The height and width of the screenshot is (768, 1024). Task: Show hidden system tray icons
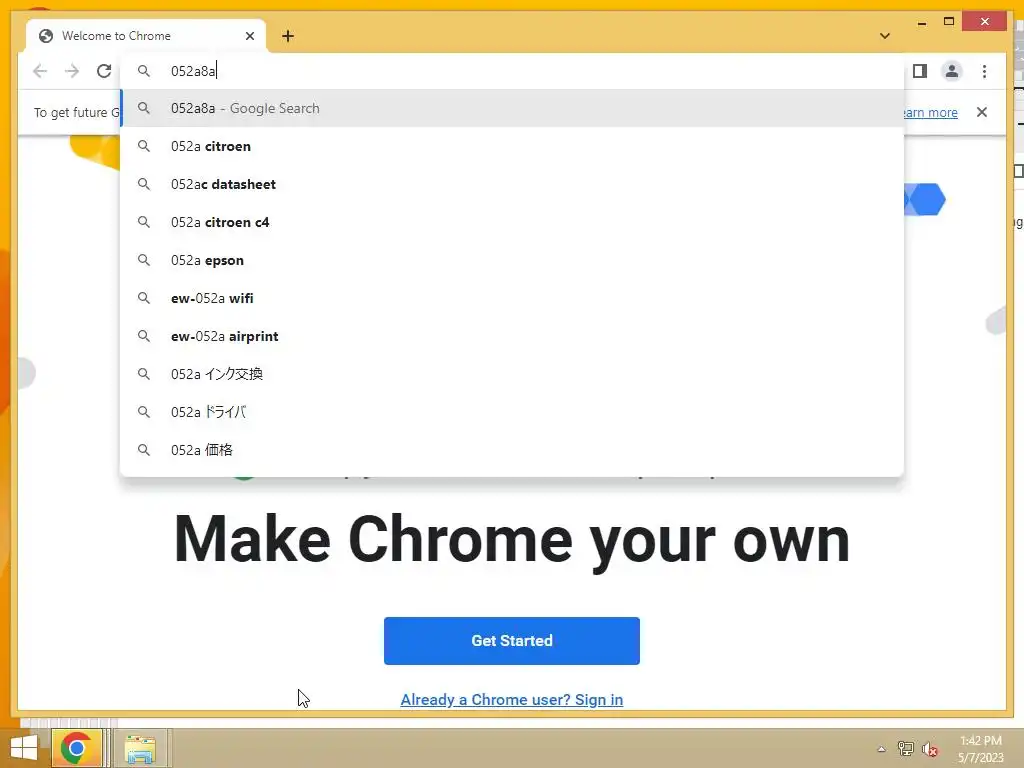(882, 749)
